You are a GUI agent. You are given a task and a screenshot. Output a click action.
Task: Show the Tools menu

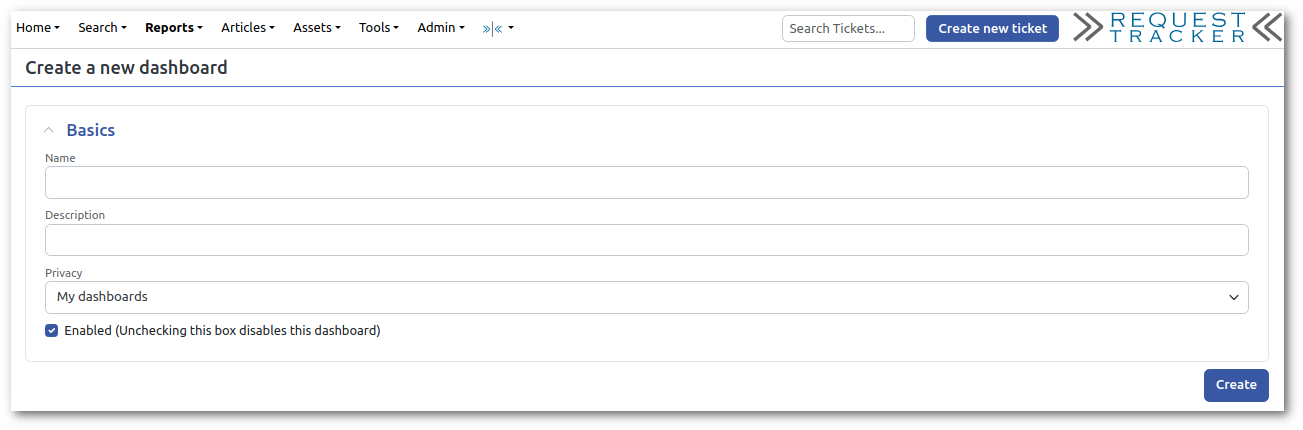click(x=379, y=28)
